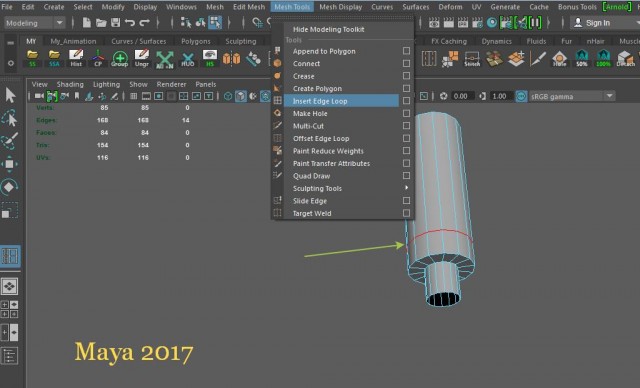The width and height of the screenshot is (640, 388).
Task: Click the HUD shelf icon
Action: click(x=188, y=59)
